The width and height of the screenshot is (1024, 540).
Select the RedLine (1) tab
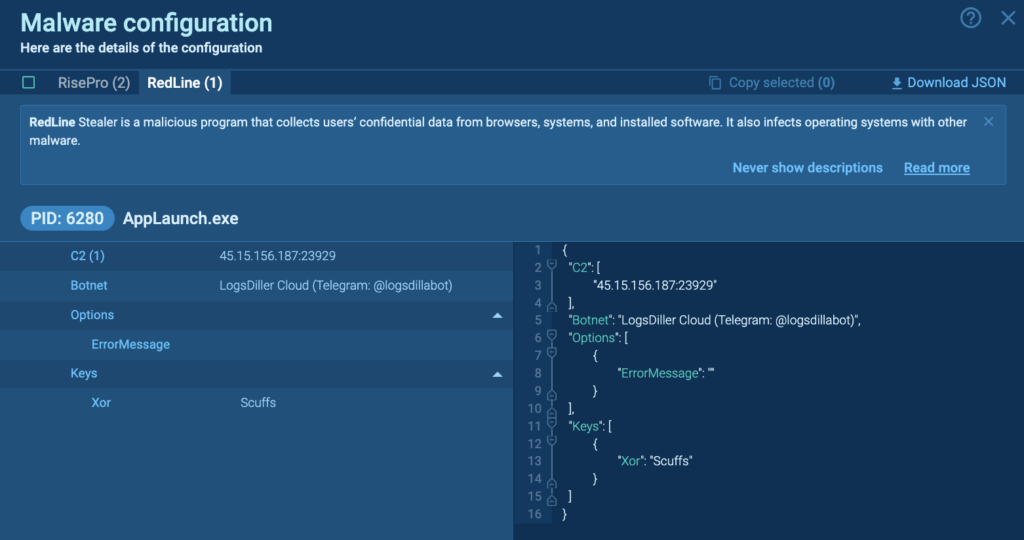(184, 83)
